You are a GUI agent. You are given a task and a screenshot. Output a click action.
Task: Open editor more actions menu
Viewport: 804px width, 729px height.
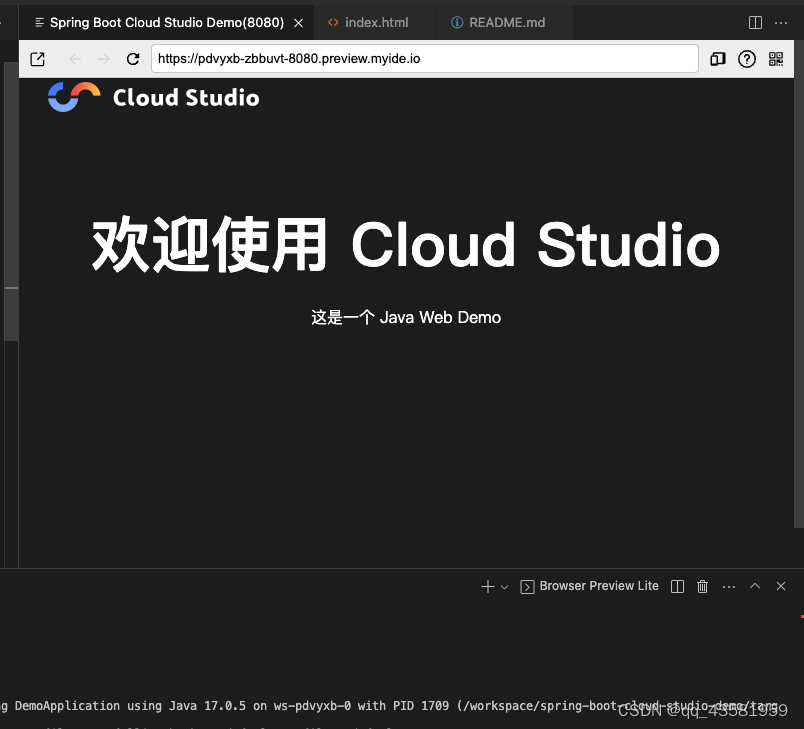[x=781, y=23]
